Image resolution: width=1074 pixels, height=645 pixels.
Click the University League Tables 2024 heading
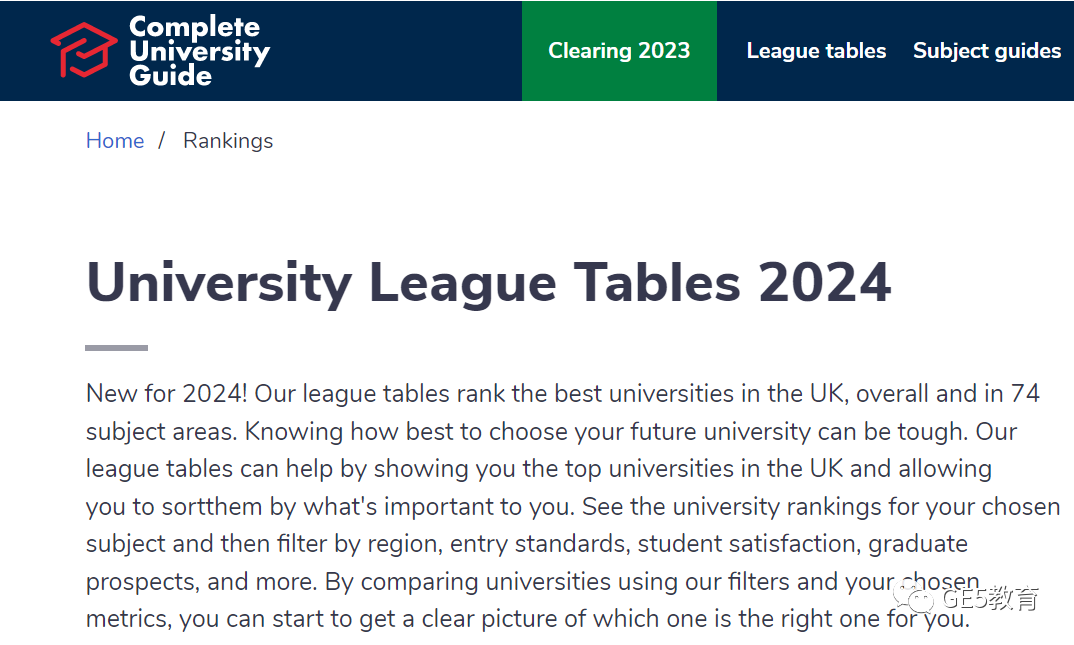(x=488, y=282)
